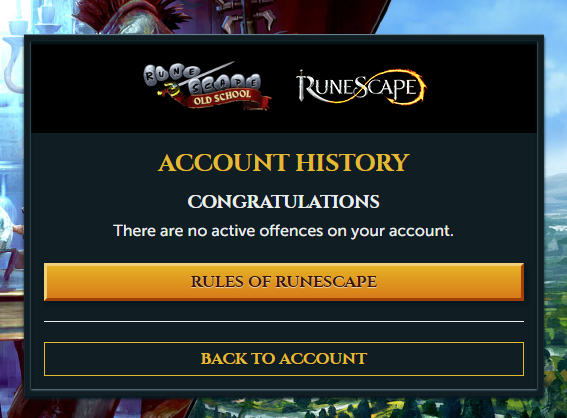Open the RuneScape flaming ring logo
This screenshot has width=567, height=418.
tap(361, 87)
